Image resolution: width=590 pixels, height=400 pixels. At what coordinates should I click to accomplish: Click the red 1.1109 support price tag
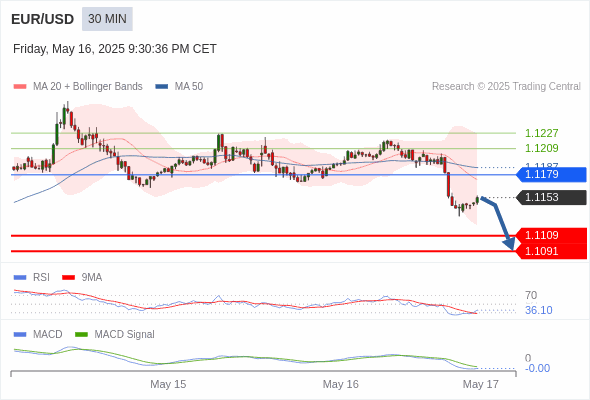point(551,236)
